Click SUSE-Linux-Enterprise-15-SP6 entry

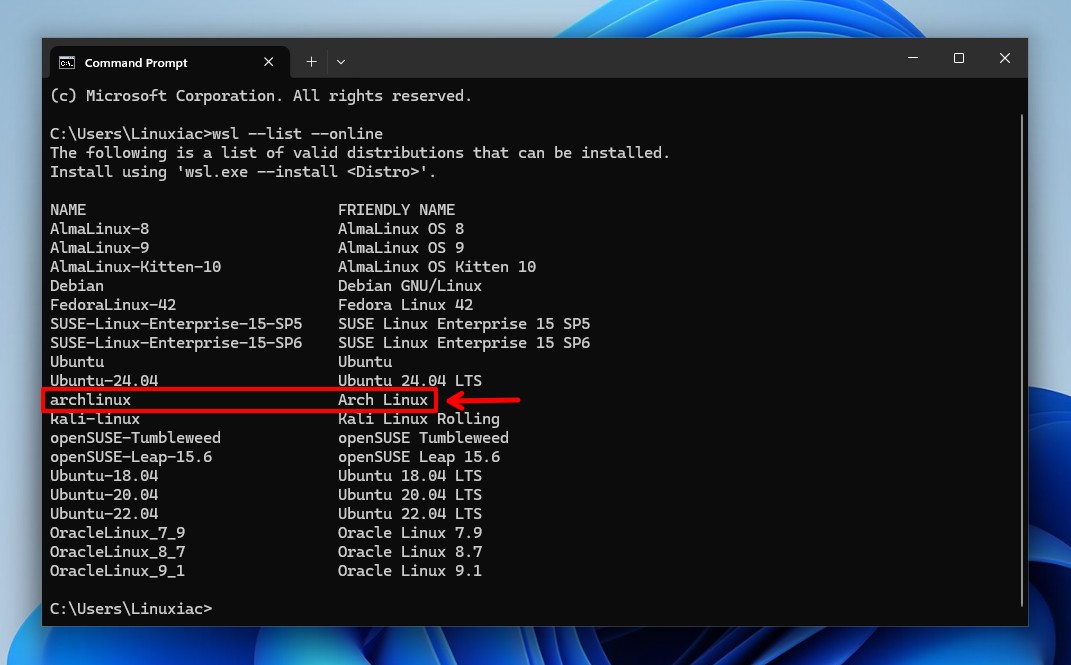[176, 343]
